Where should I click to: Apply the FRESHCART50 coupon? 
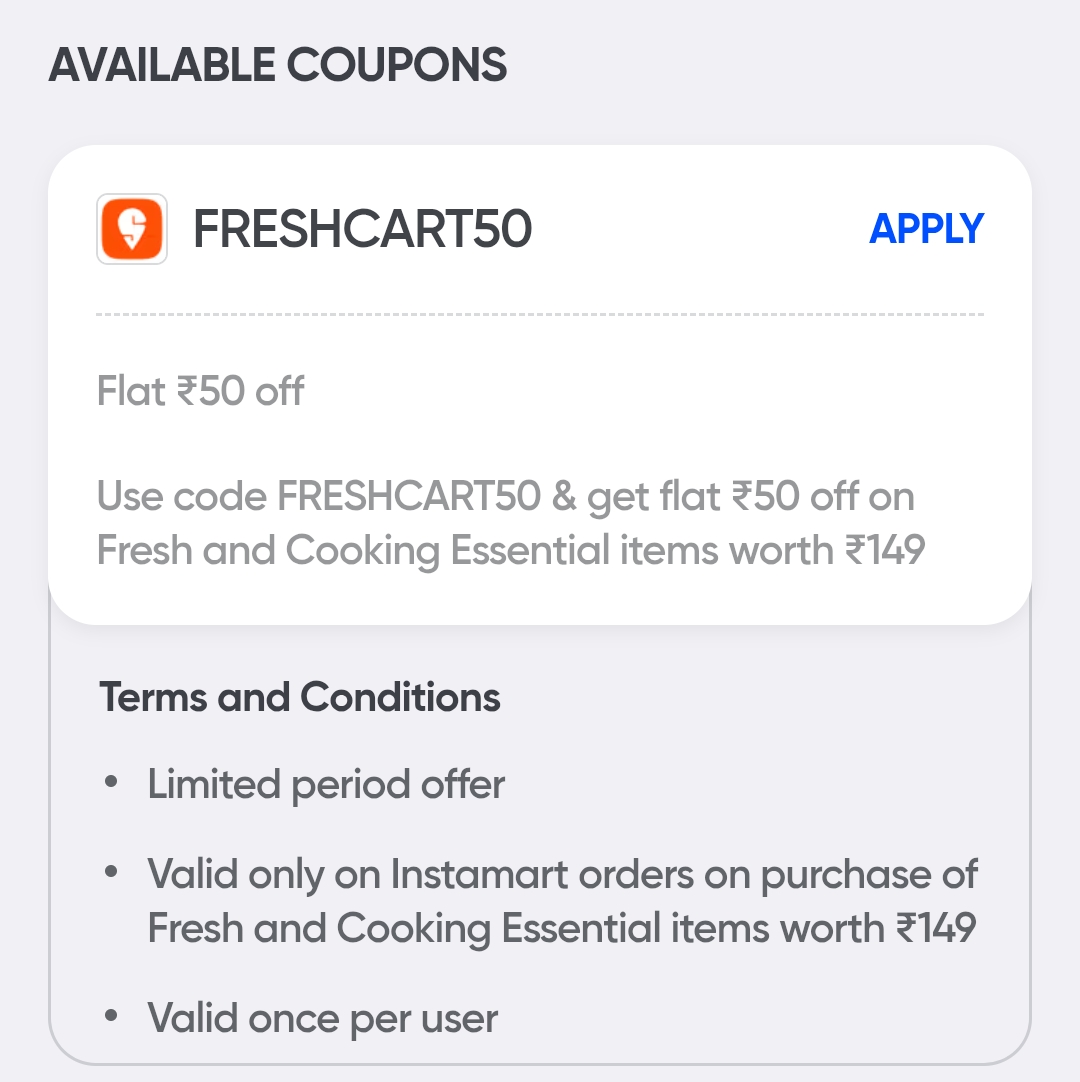926,229
